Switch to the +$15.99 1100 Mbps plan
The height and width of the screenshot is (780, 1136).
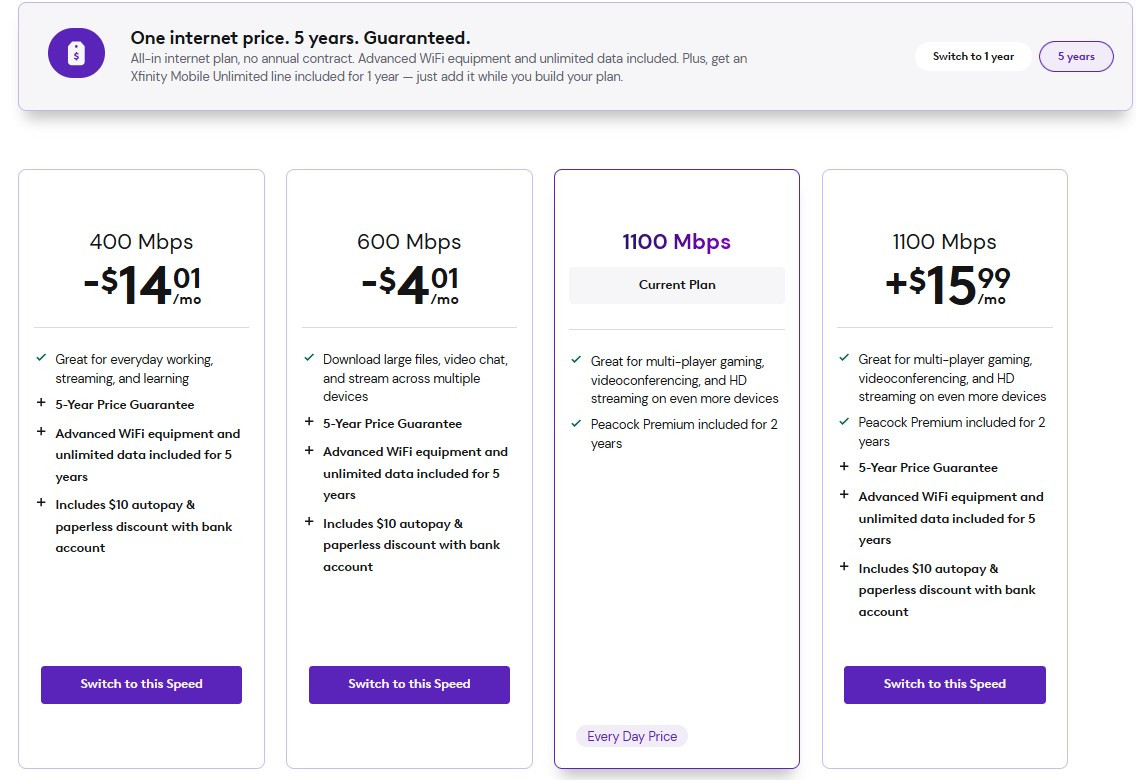[945, 684]
